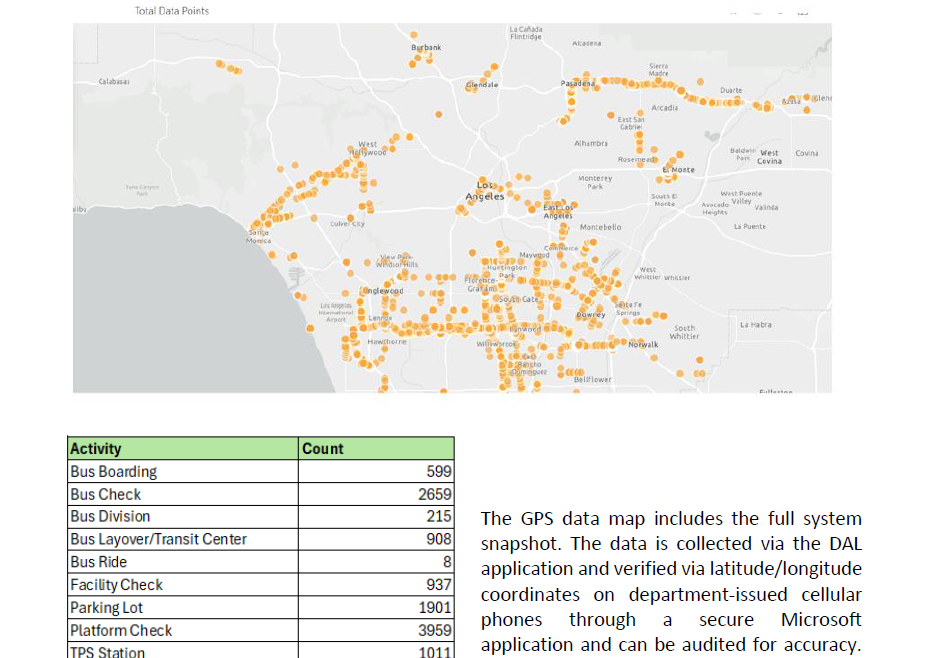Click the Total Data Points heading
The height and width of the screenshot is (658, 929).
pos(171,11)
